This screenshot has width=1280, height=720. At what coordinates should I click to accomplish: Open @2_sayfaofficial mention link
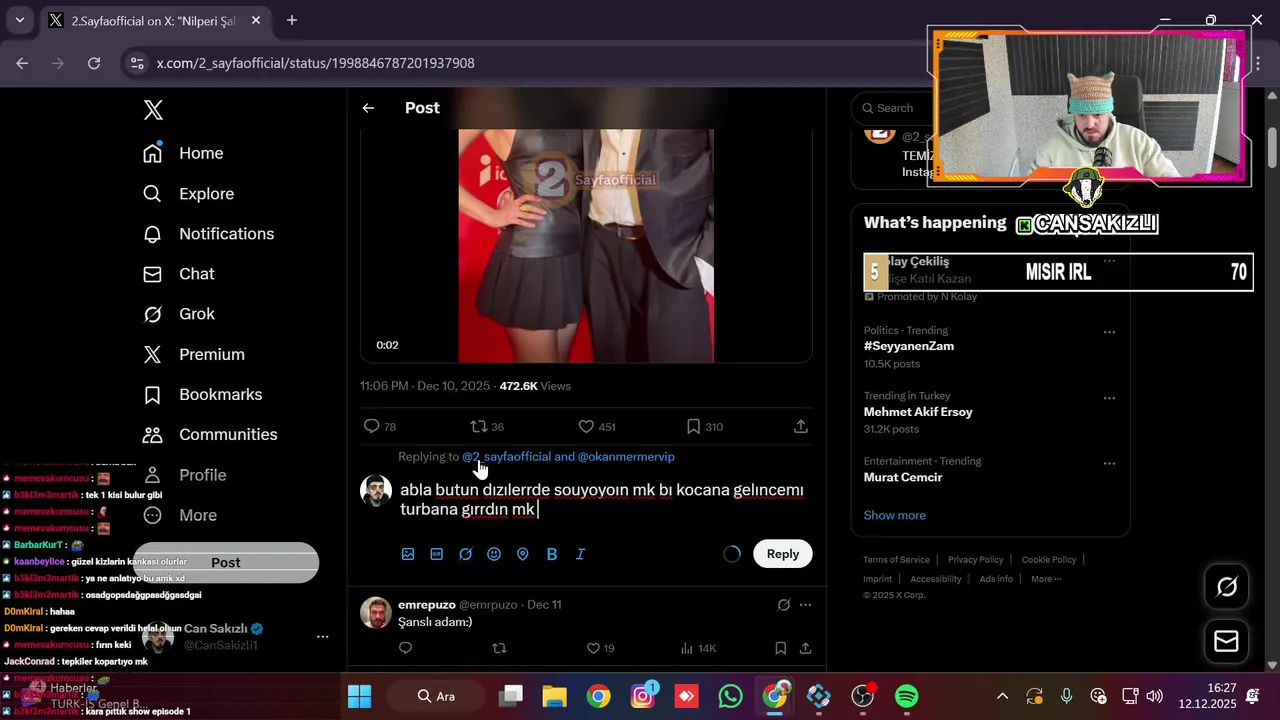[x=506, y=457]
